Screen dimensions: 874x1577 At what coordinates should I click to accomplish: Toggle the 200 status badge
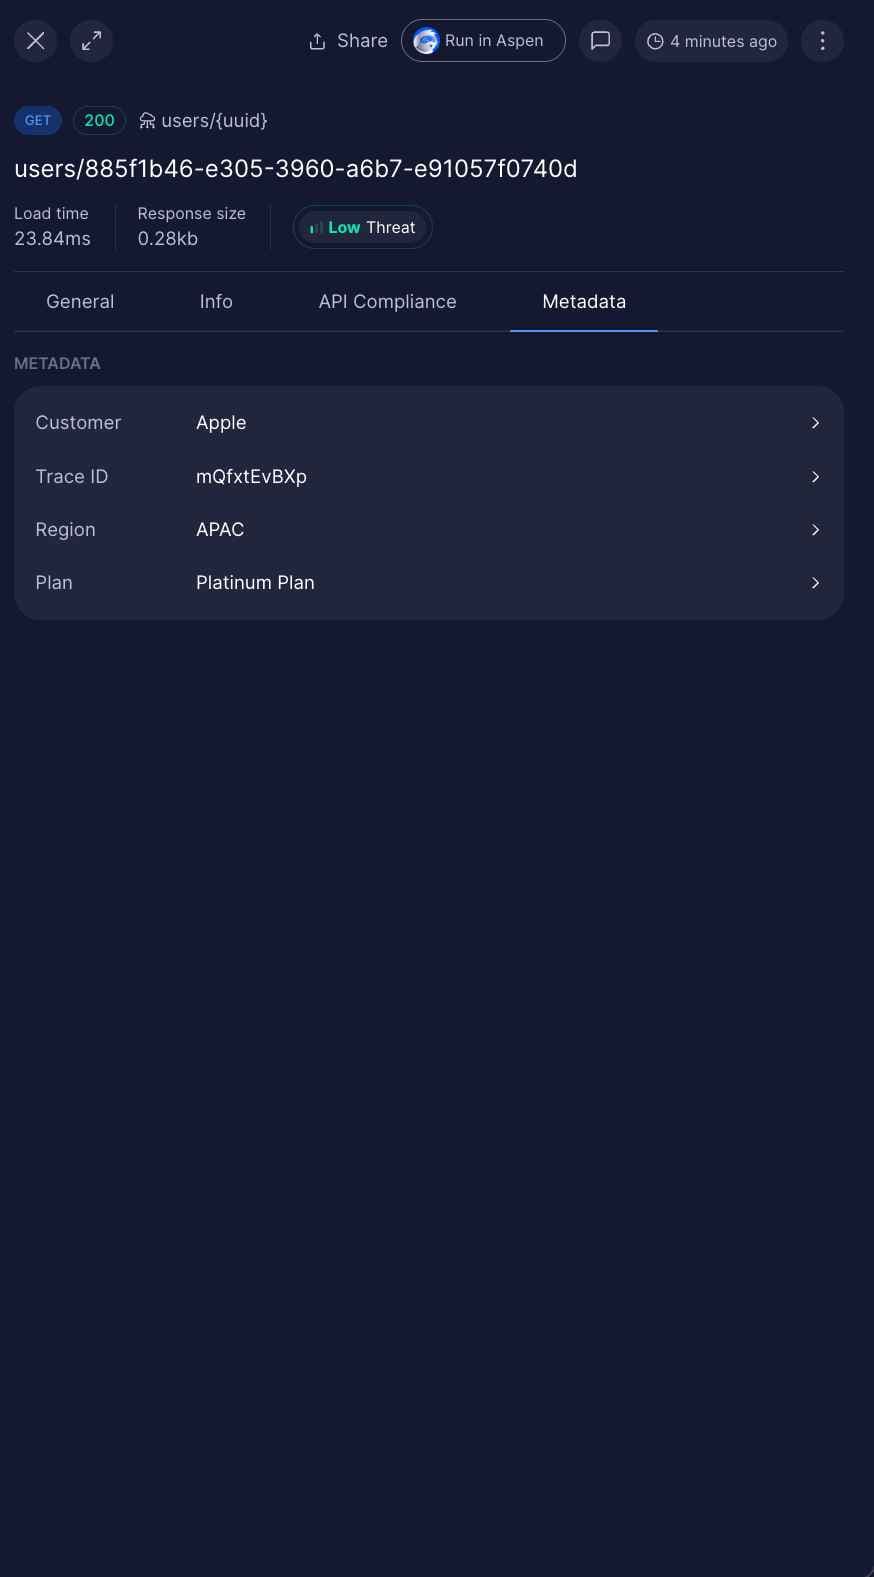[x=99, y=120]
